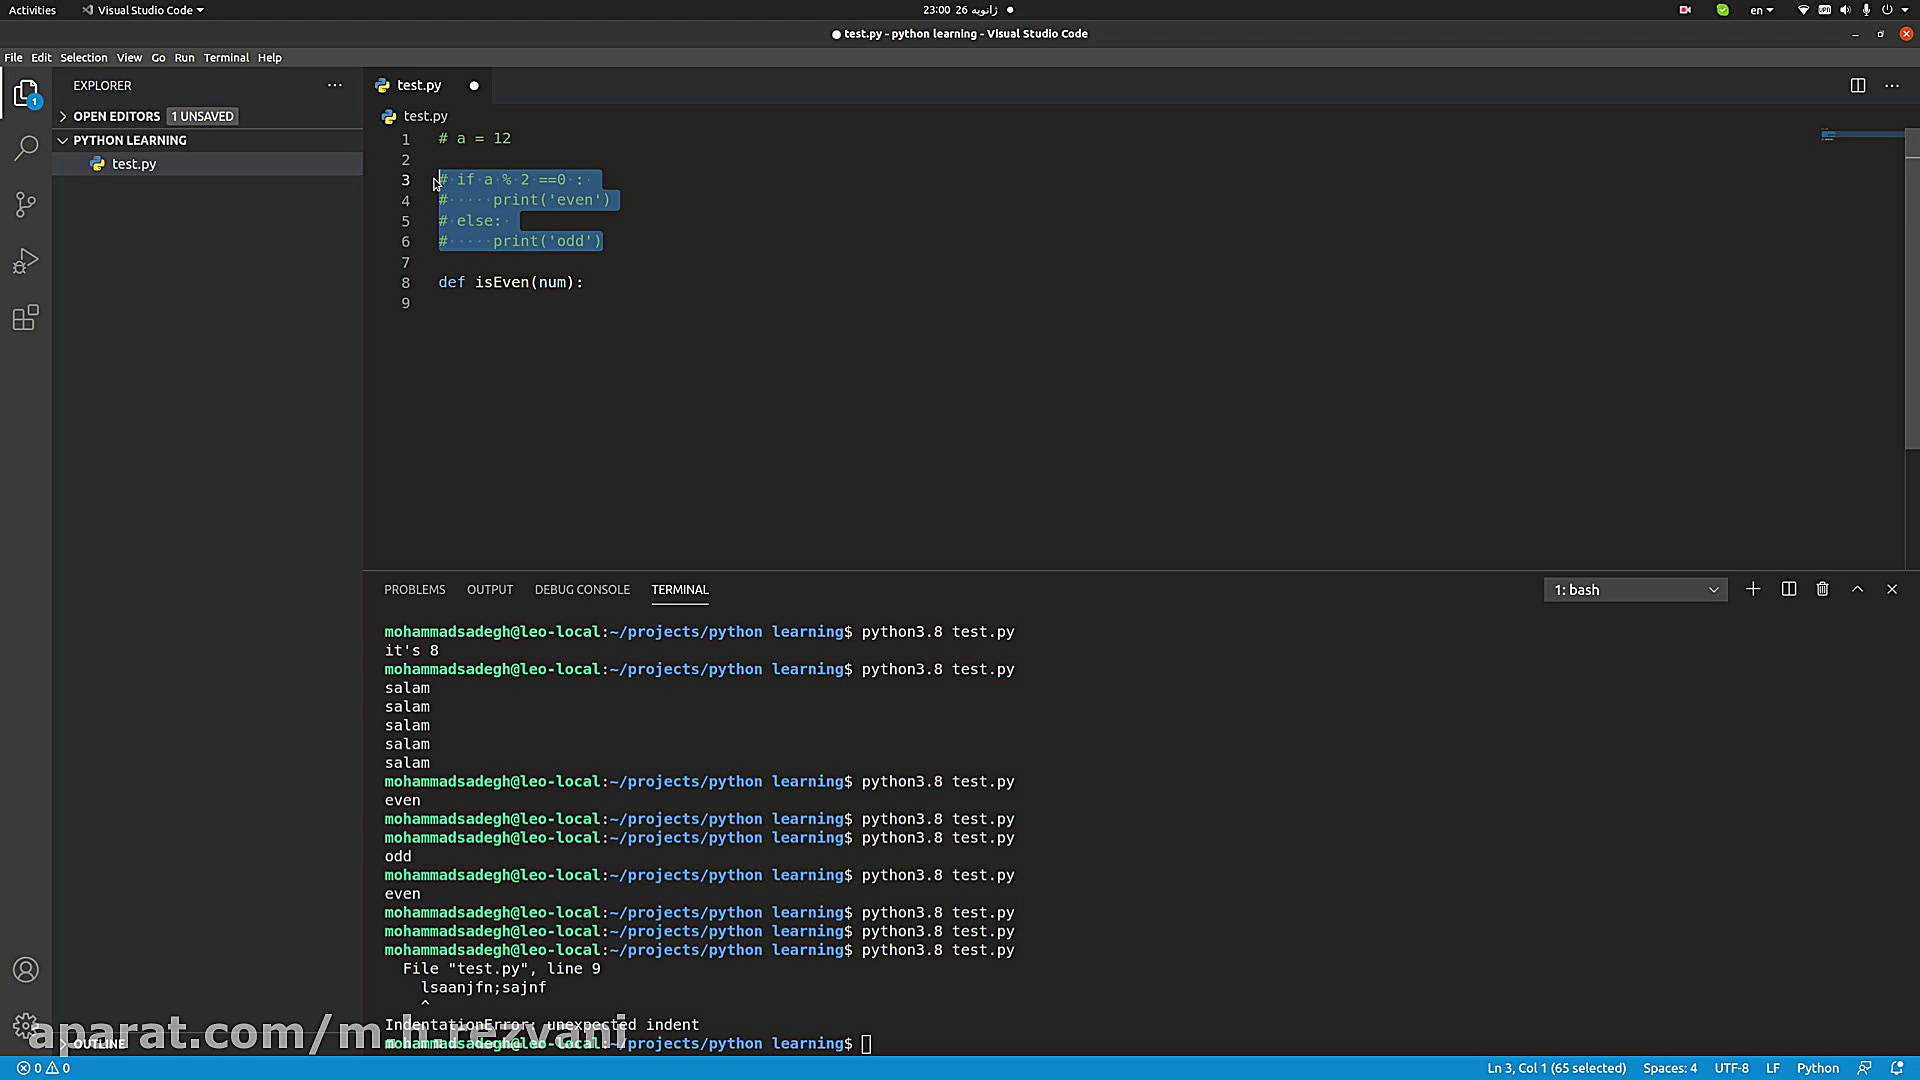
Task: Open the Terminal menu
Action: (x=226, y=57)
